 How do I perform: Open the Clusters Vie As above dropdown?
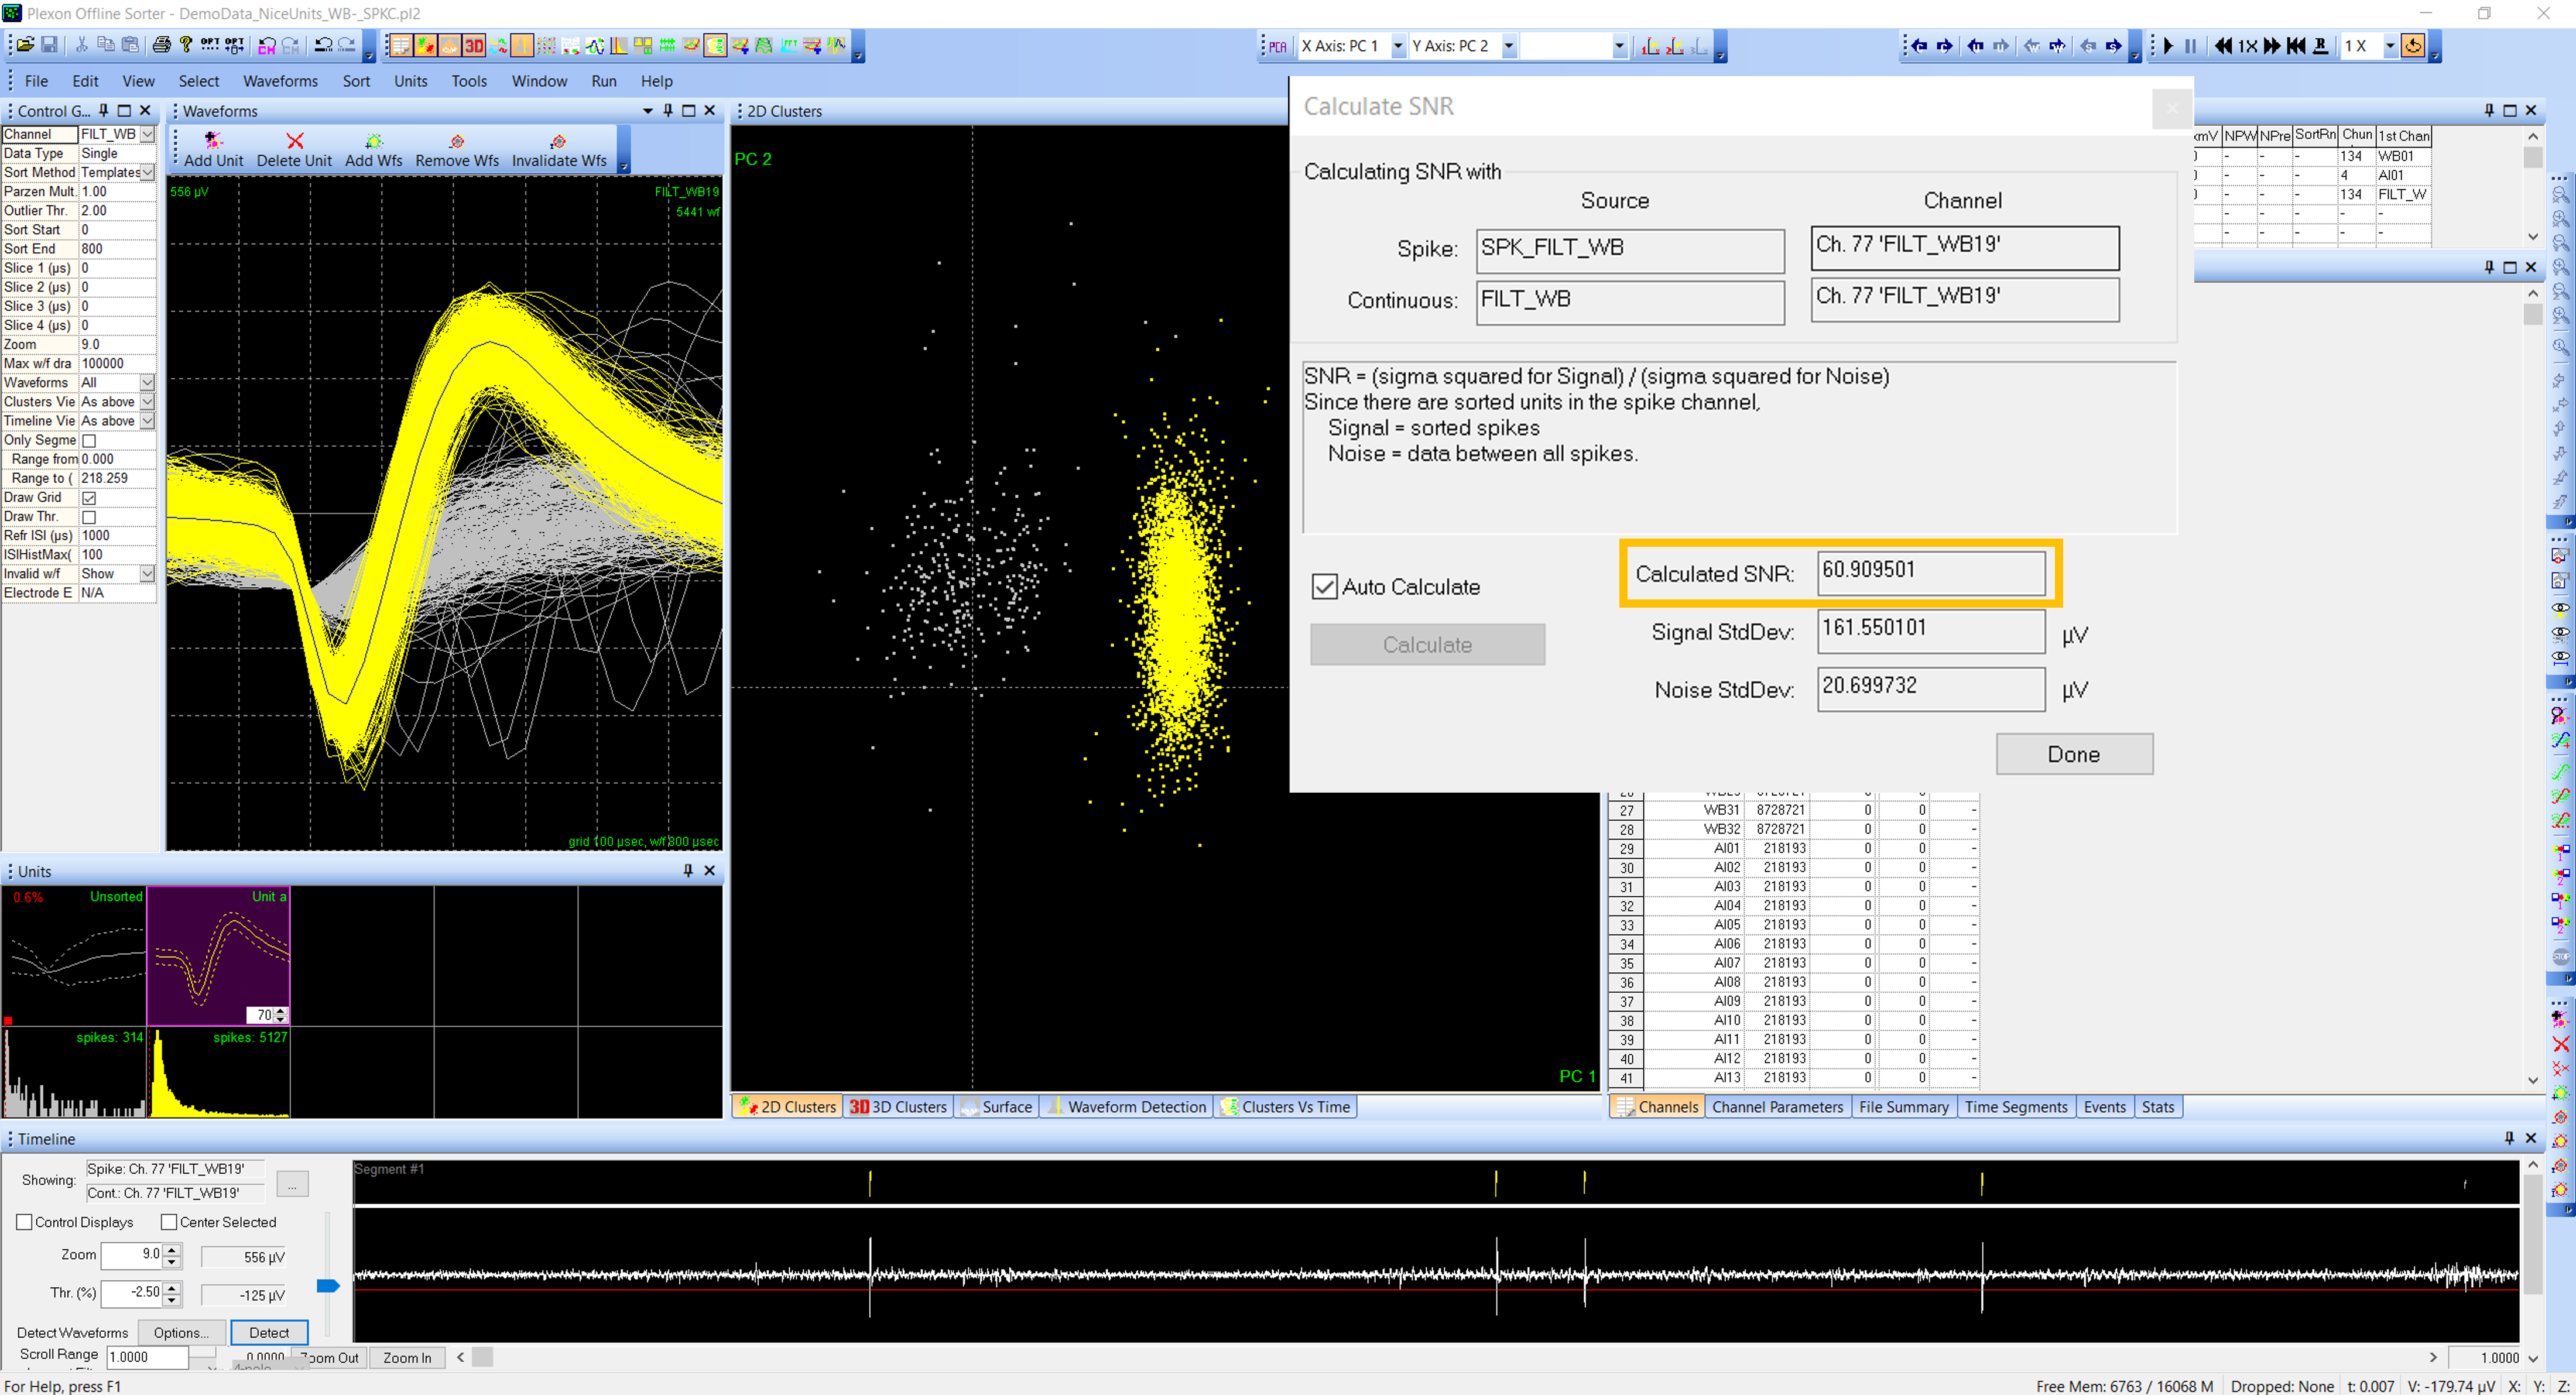(148, 402)
